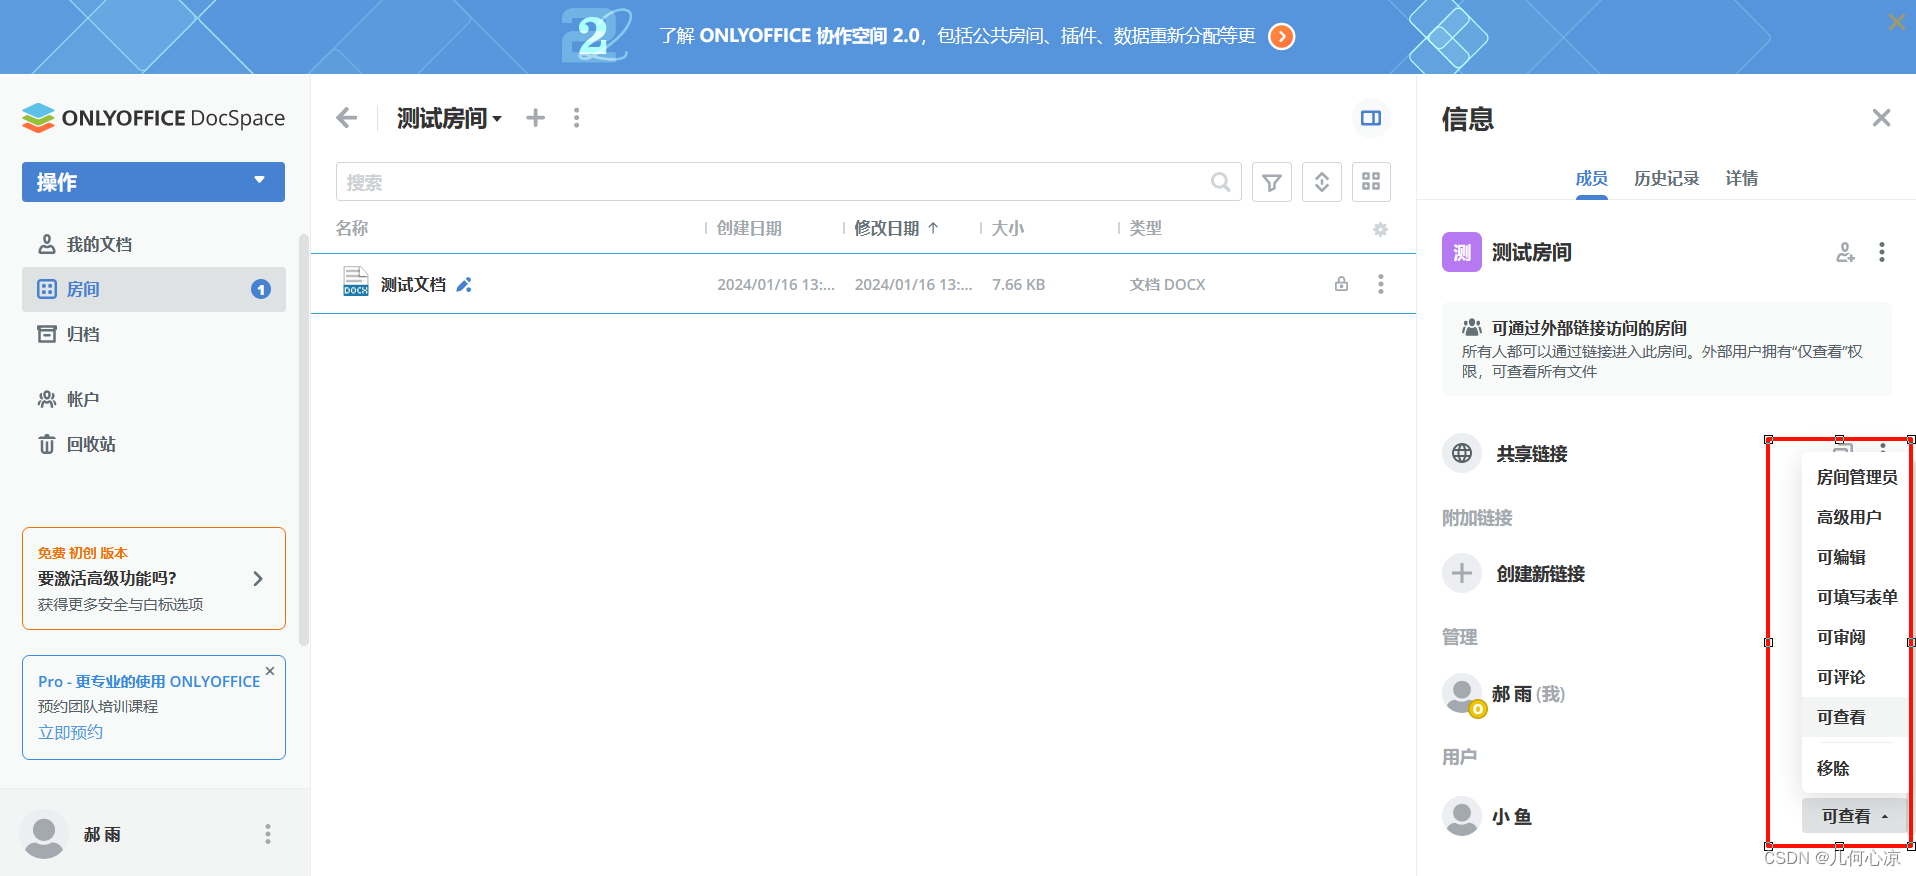Sort by 名称 column header
This screenshot has height=876, width=1916.
(x=352, y=228)
